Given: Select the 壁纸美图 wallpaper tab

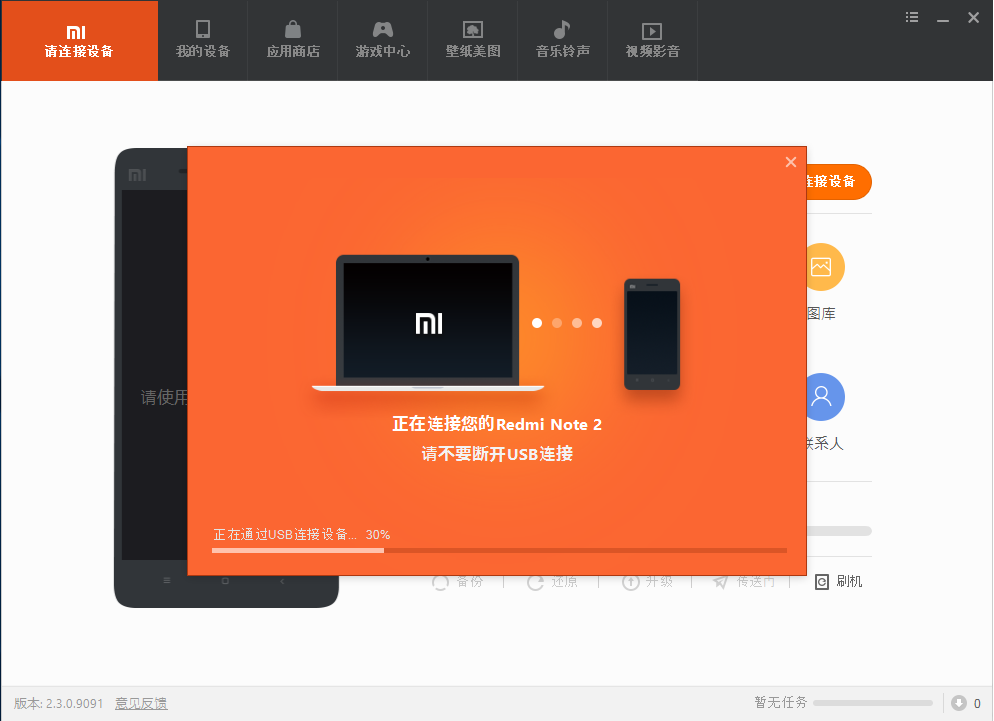Looking at the screenshot, I should (x=473, y=40).
